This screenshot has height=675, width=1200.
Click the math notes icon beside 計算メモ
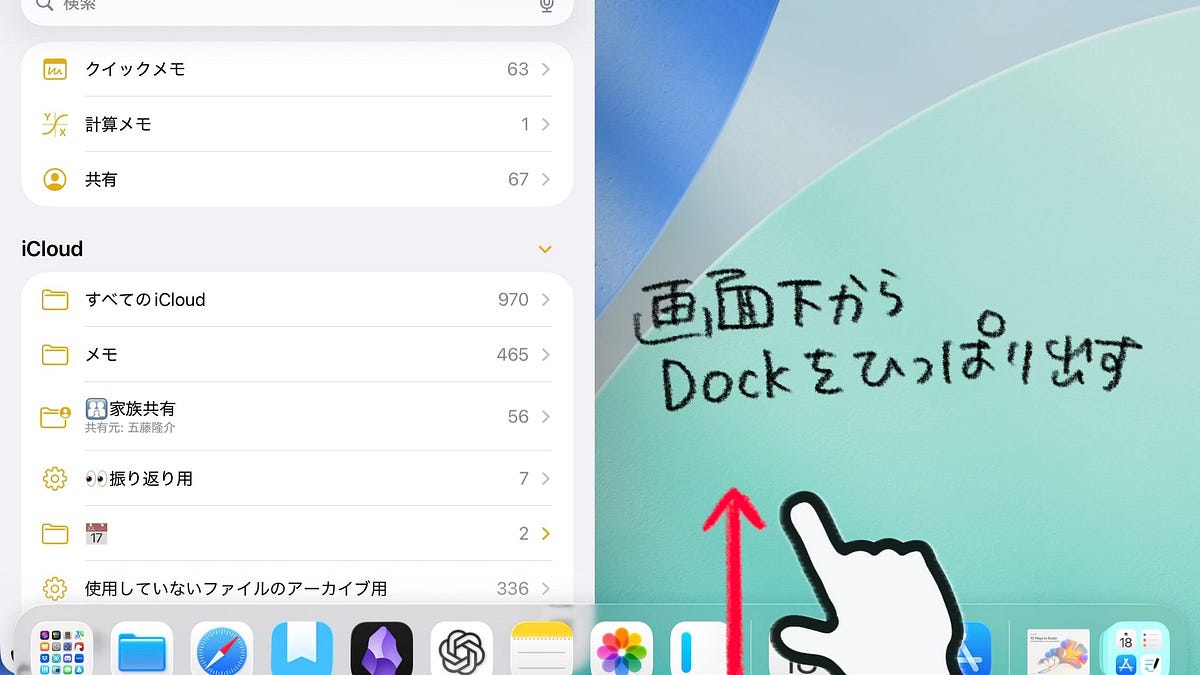point(55,124)
